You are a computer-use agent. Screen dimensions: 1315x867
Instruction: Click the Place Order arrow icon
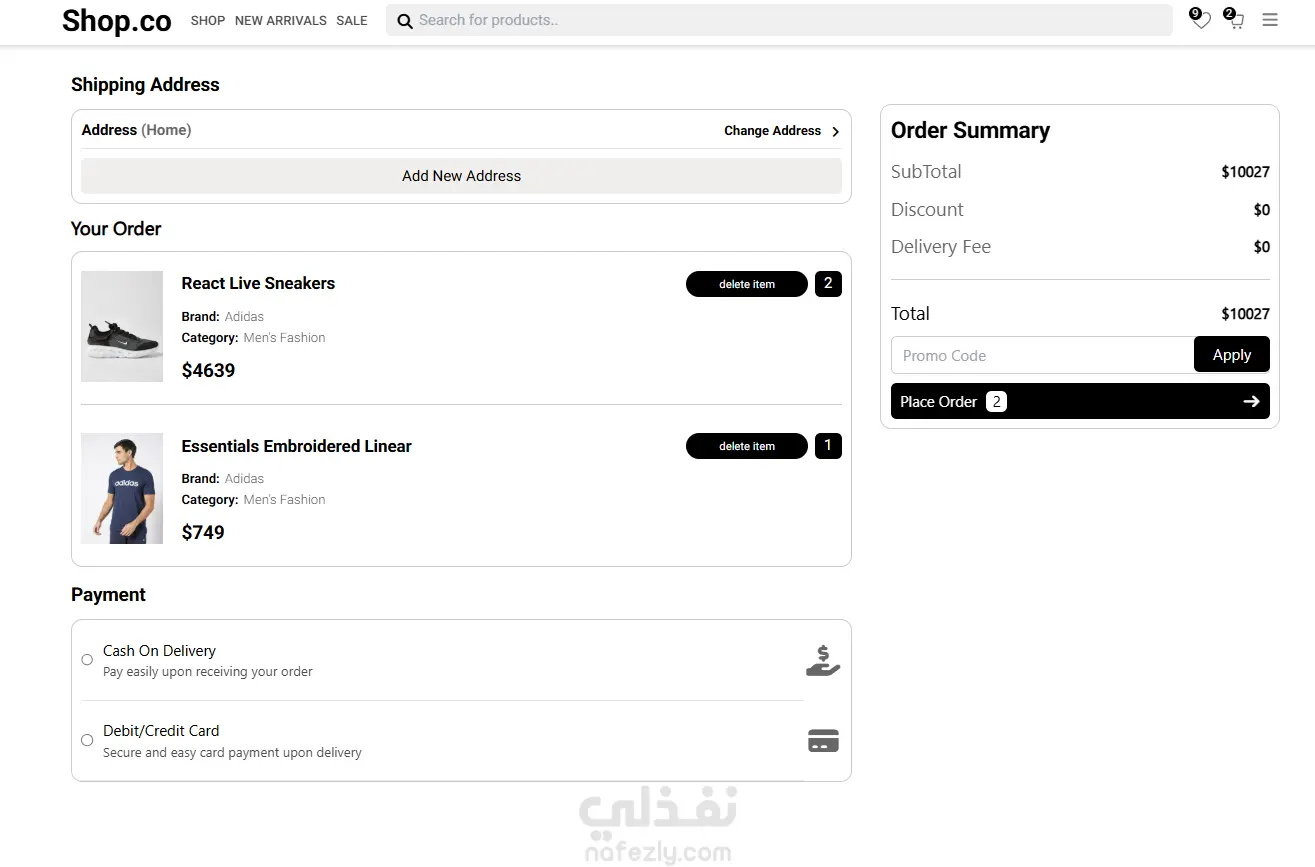(x=1251, y=401)
